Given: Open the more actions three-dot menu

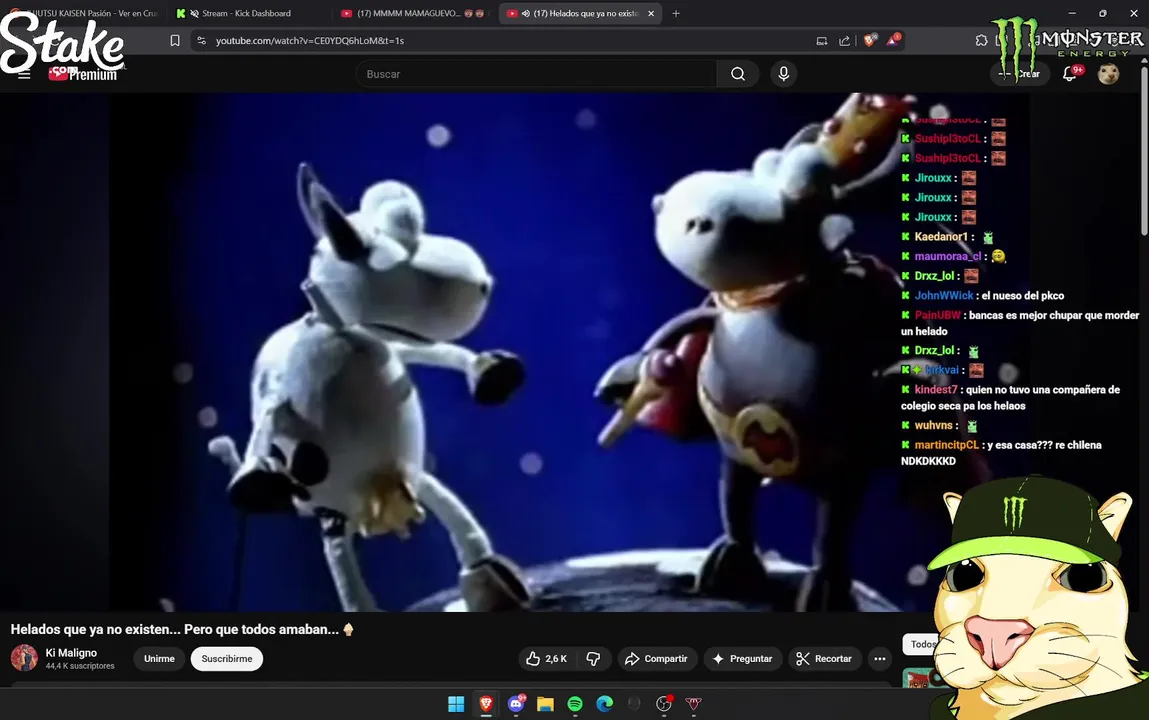Looking at the screenshot, I should coord(879,658).
